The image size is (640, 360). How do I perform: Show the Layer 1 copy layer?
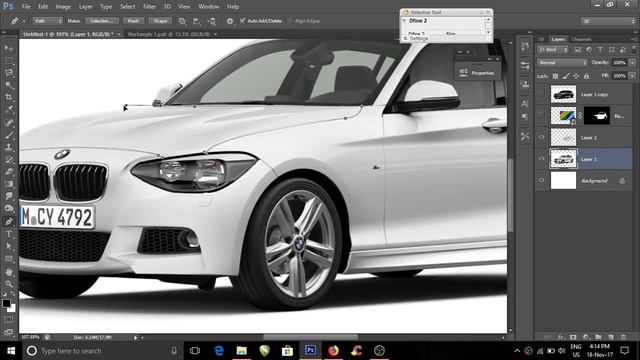tap(542, 94)
